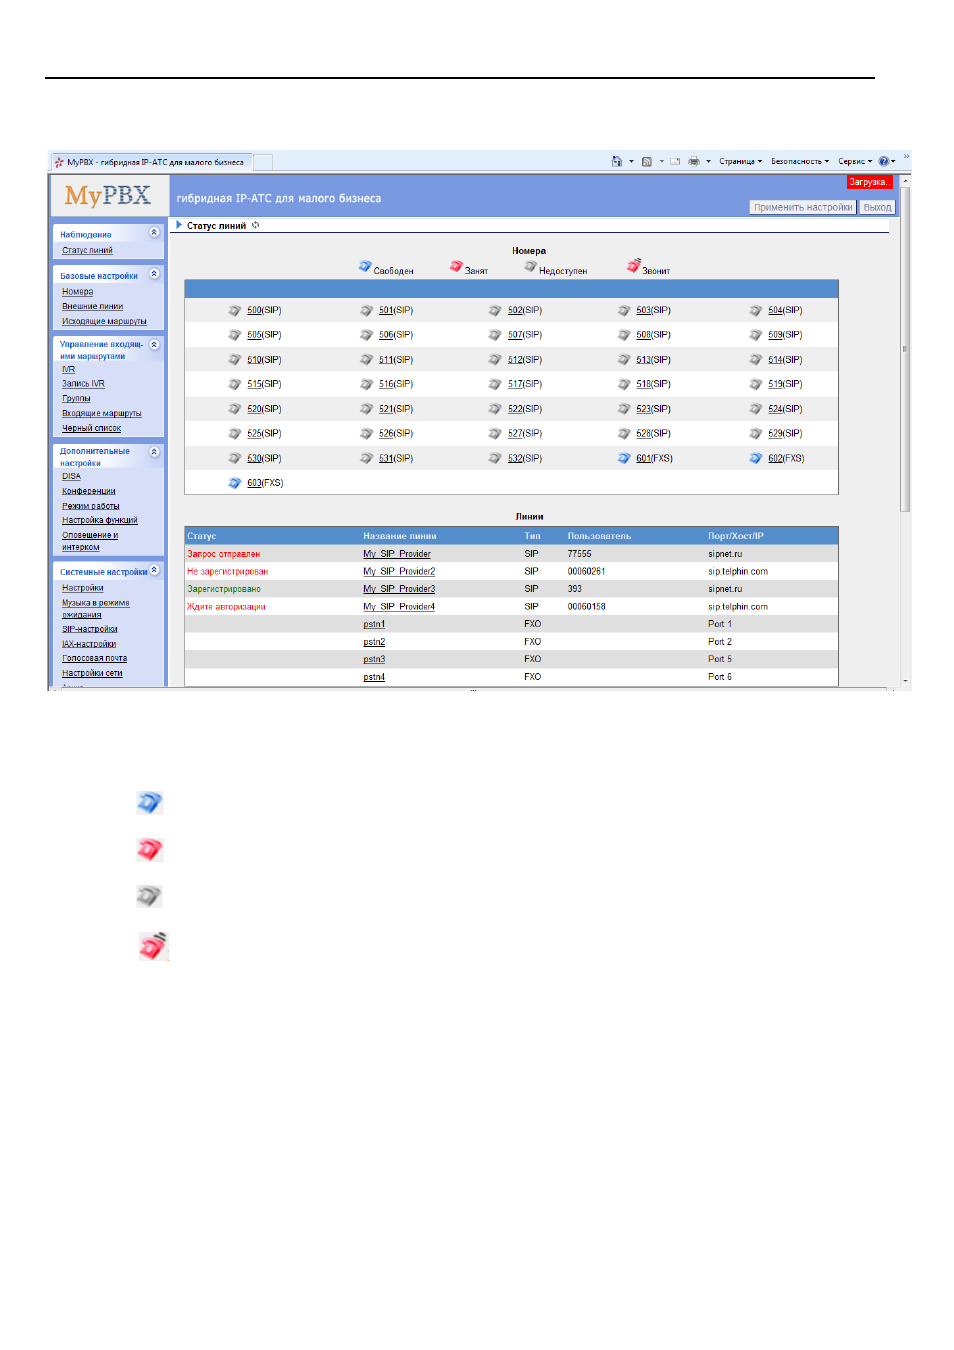This screenshot has height=1350, width=954.
Task: Collapse the Системные настройки sidebar section
Action: 154,570
